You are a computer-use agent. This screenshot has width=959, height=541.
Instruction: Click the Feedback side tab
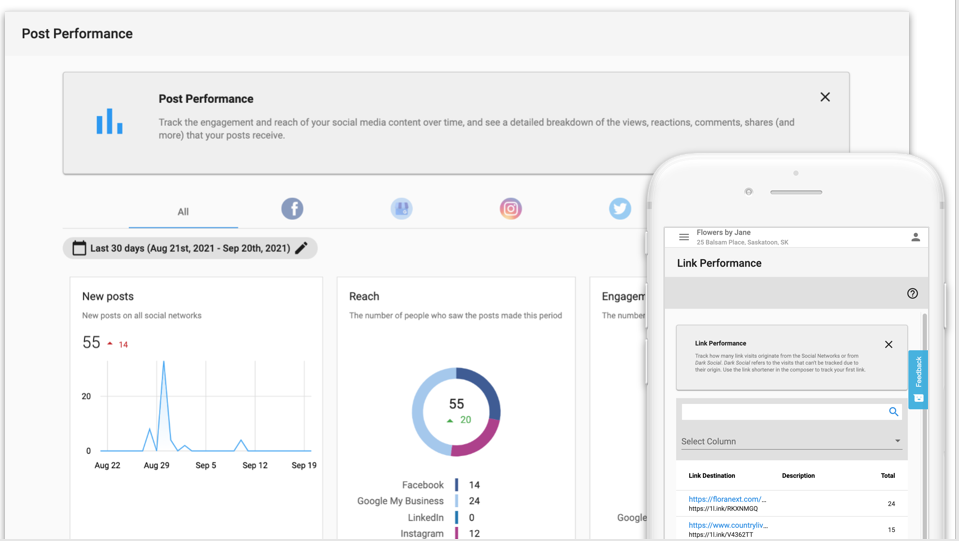coord(918,380)
